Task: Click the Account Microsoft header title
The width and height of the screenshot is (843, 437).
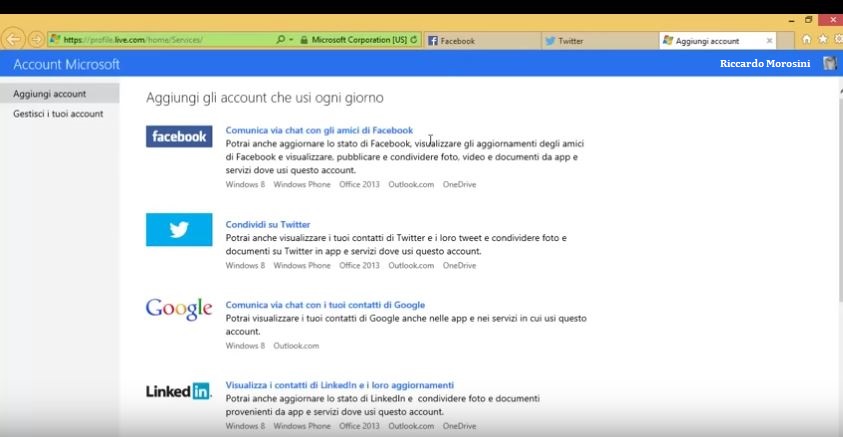Action: pyautogui.click(x=67, y=65)
